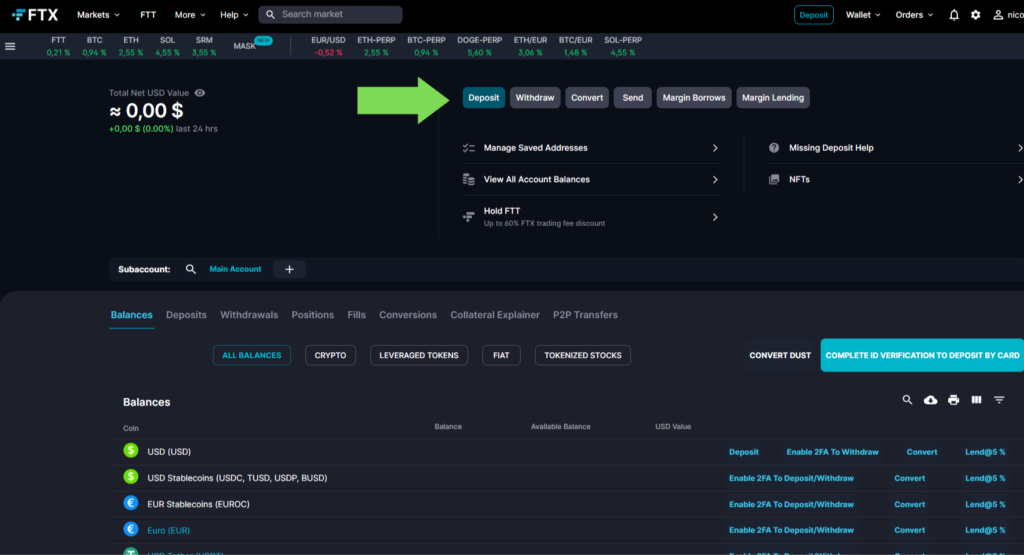Open the Collateral Explainer tab

click(x=494, y=315)
